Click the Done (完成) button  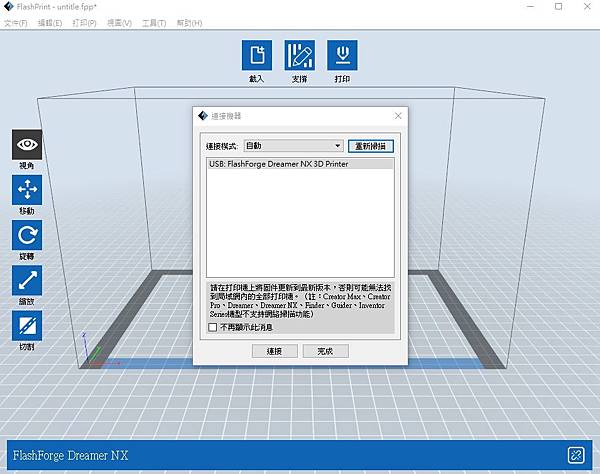(325, 351)
